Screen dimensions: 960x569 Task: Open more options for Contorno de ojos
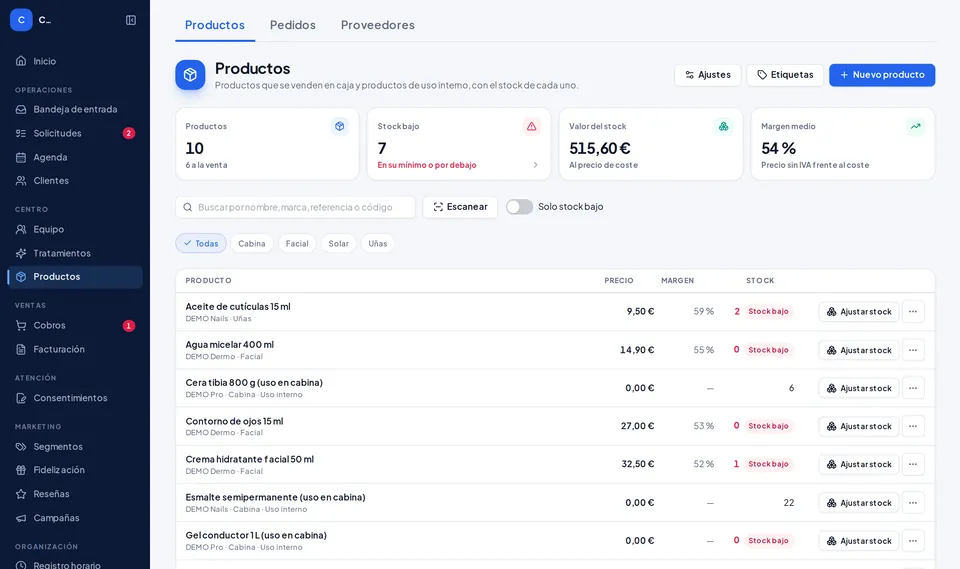[913, 426]
